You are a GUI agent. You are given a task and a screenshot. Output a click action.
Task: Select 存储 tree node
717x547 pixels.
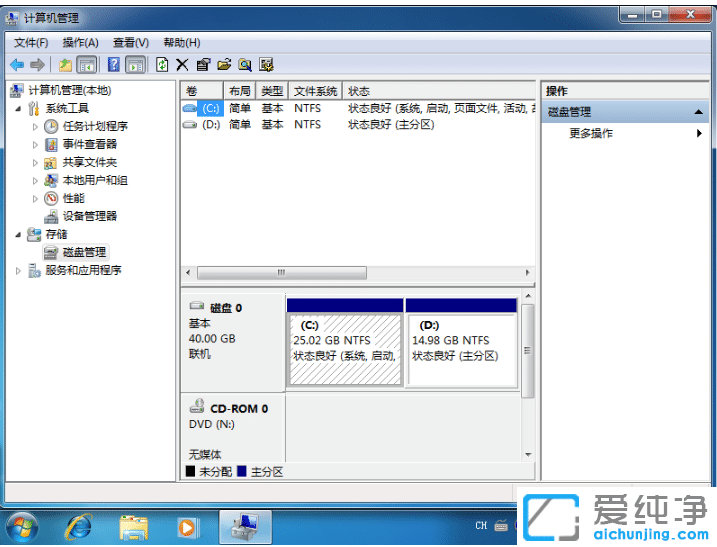pyautogui.click(x=56, y=234)
